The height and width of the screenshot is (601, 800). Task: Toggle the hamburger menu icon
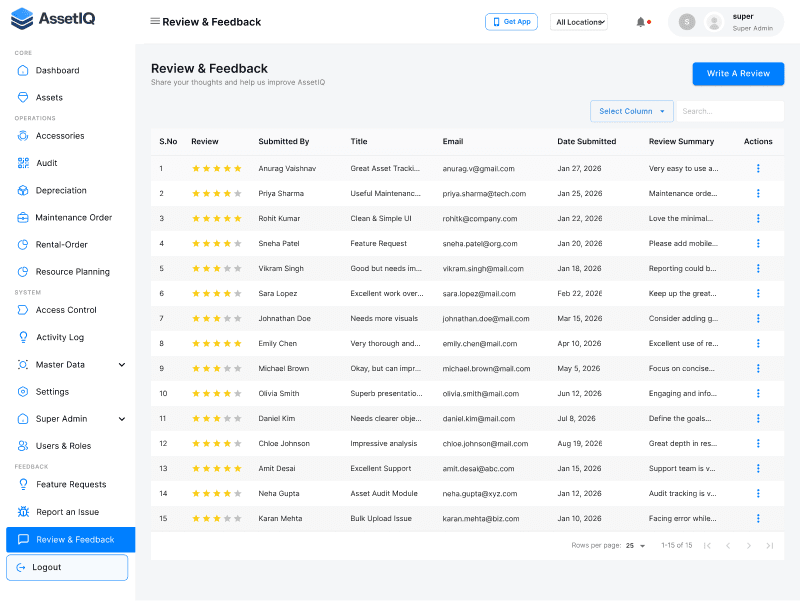click(x=155, y=21)
